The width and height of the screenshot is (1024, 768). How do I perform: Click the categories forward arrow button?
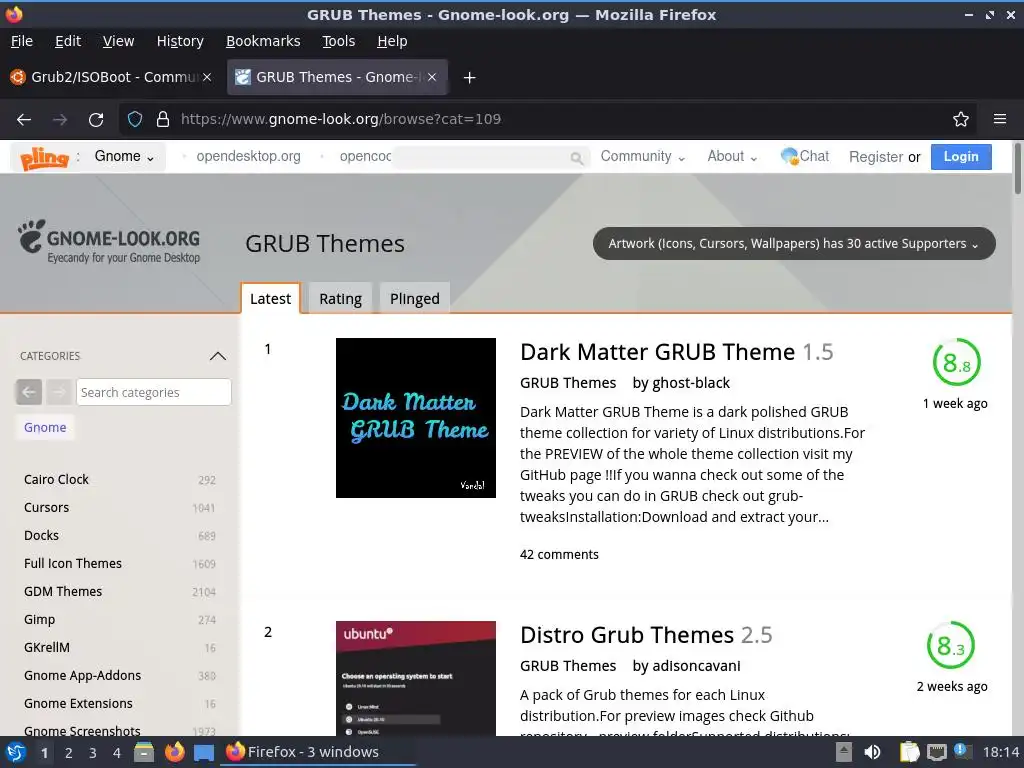click(59, 392)
